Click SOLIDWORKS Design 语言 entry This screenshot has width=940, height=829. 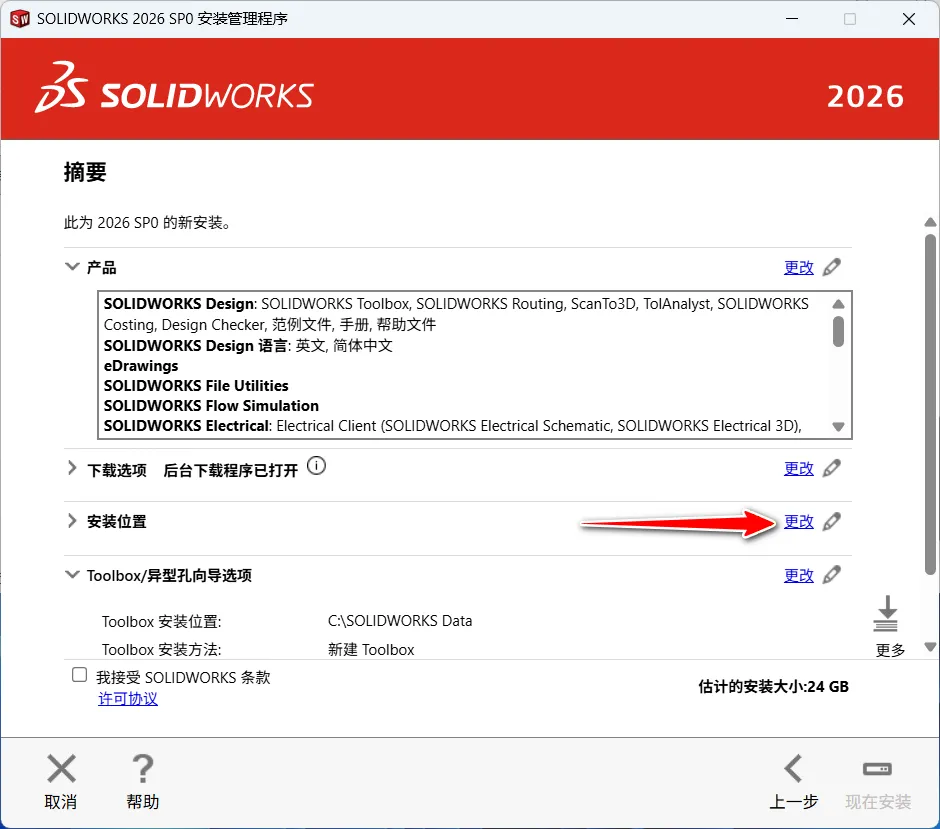pyautogui.click(x=248, y=346)
